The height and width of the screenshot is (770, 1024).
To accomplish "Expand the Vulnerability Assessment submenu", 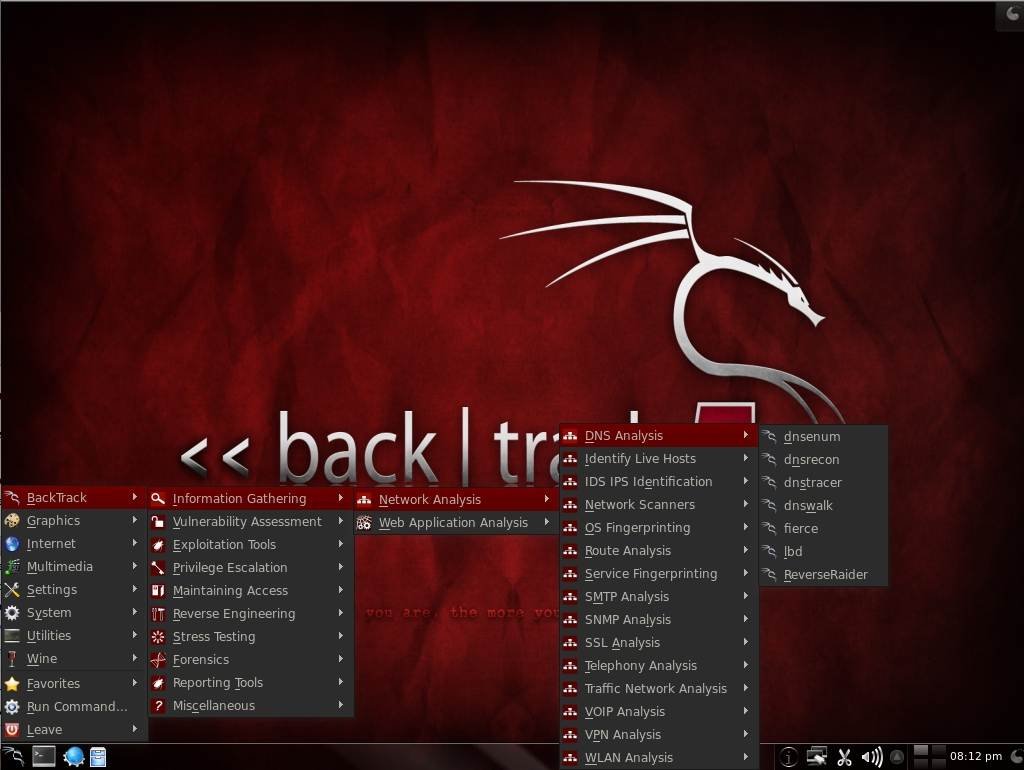I will 247,522.
